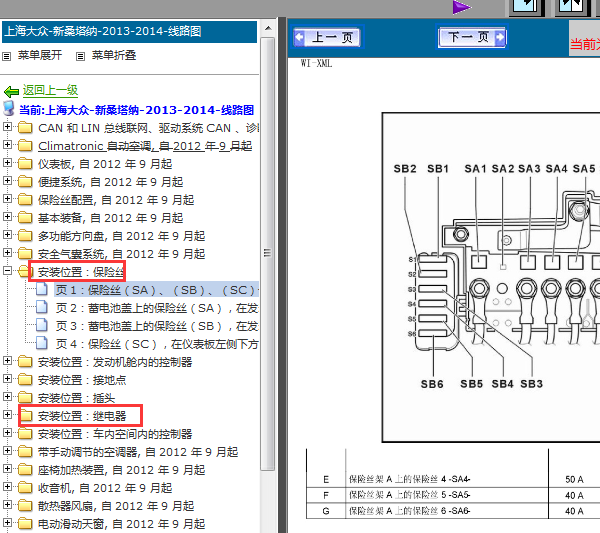
Task: Expand the 安全气囊系统 folder node
Action: pos(7,252)
